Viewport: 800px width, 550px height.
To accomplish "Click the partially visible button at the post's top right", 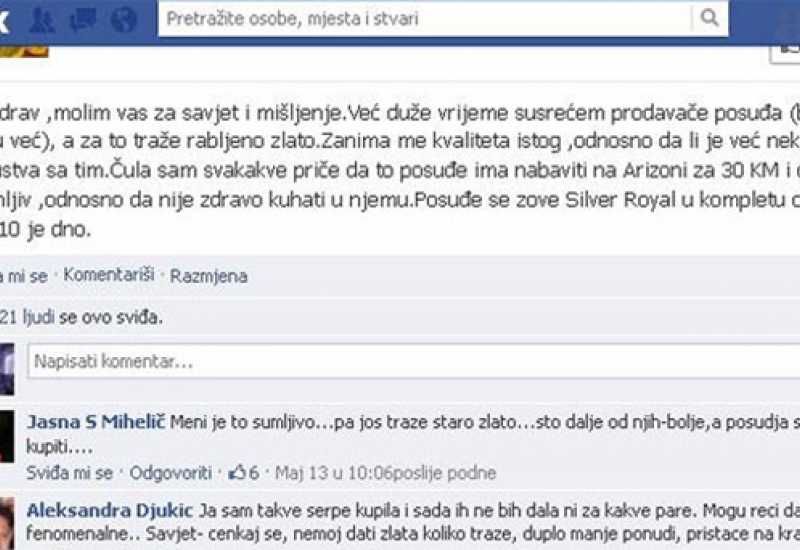I will click(785, 53).
